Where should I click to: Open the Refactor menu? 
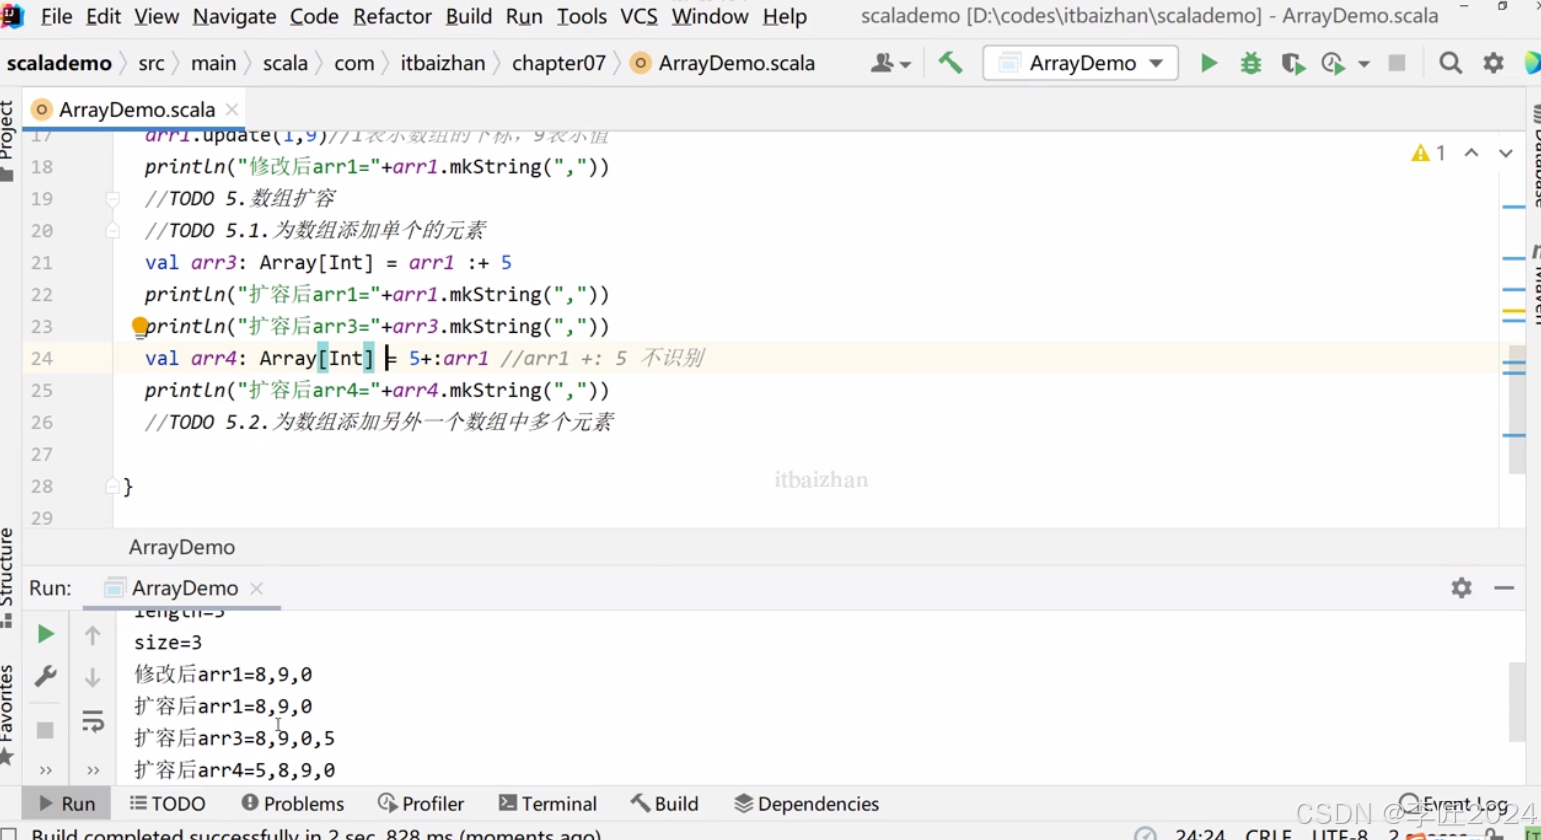(392, 16)
